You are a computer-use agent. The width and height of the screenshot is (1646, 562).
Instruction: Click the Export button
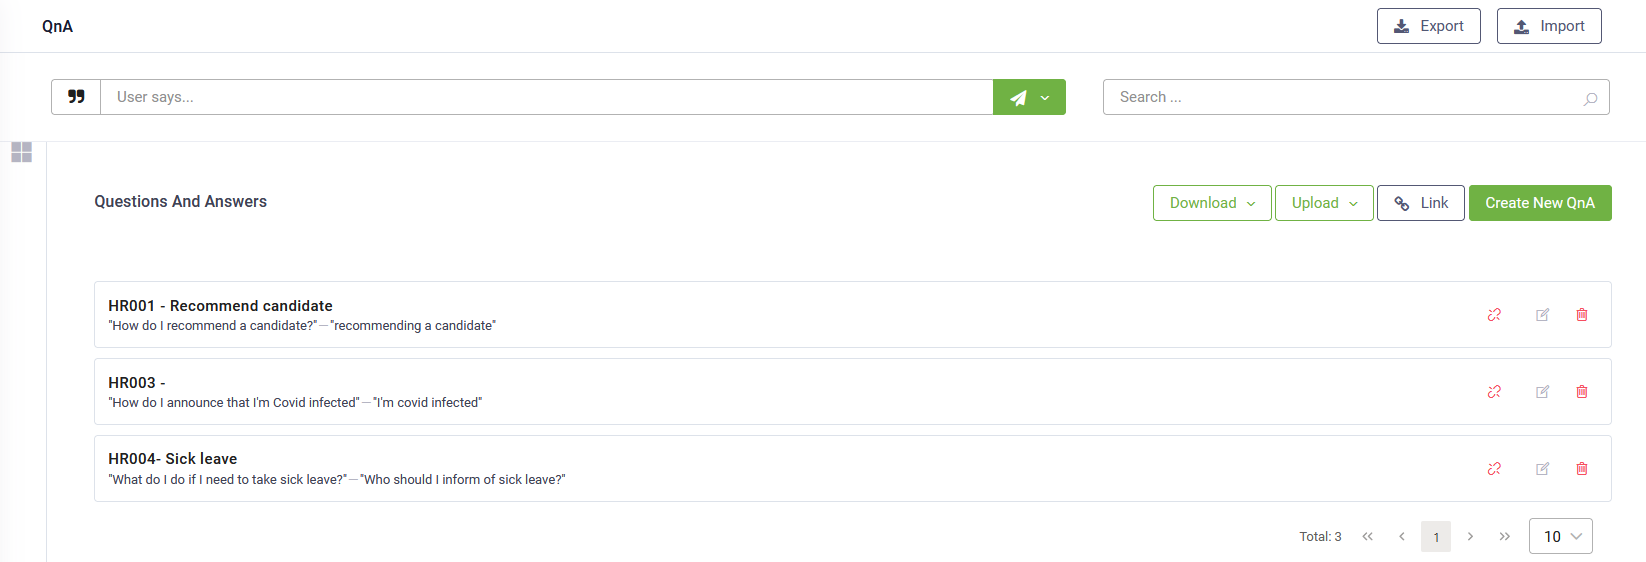click(1428, 26)
